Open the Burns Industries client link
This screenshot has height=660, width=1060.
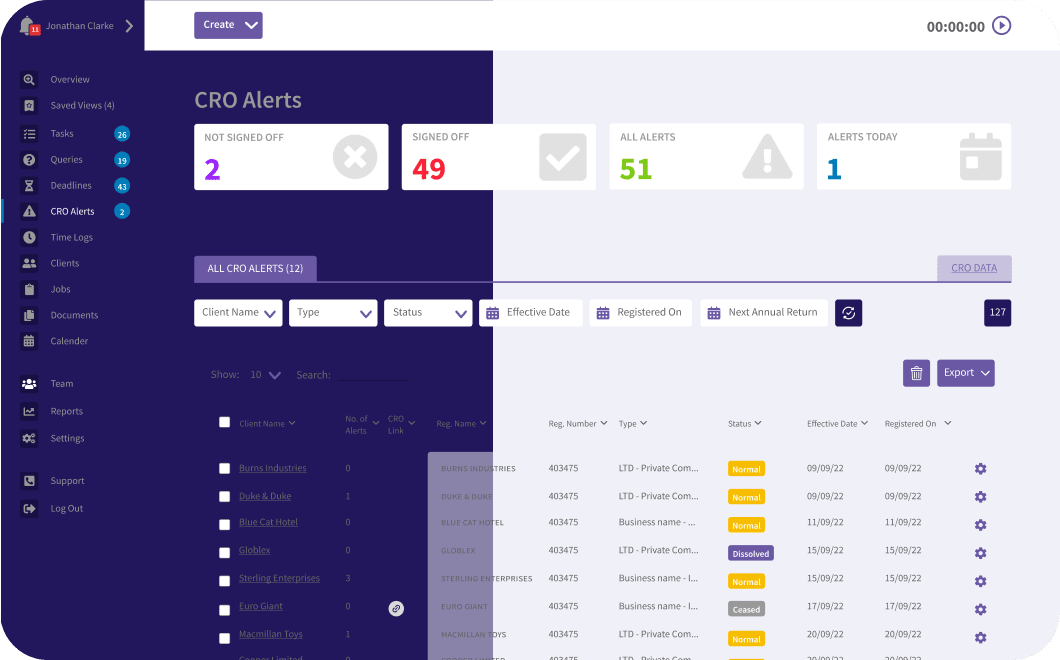pos(272,468)
